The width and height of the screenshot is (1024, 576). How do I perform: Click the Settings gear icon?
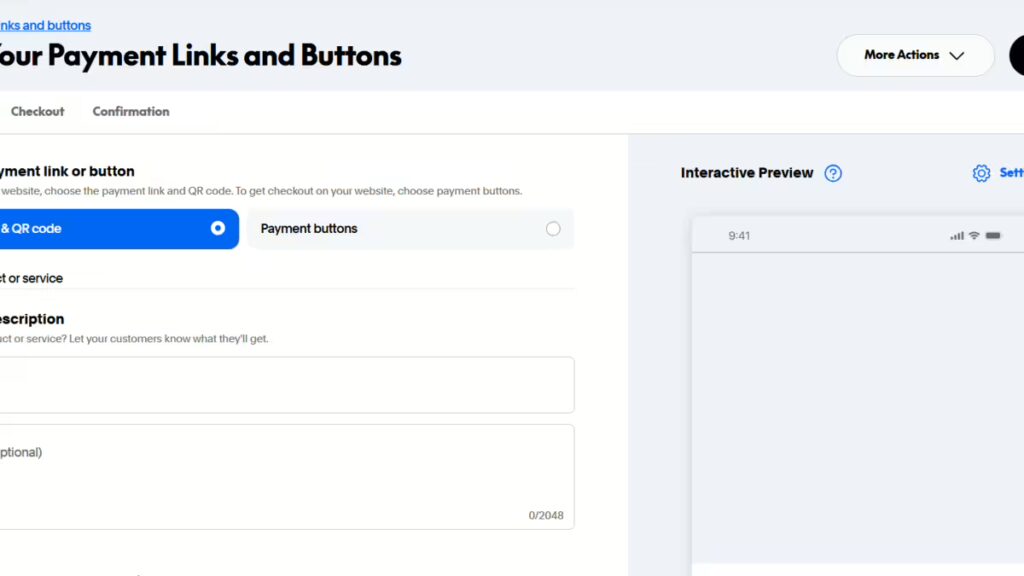click(x=981, y=172)
